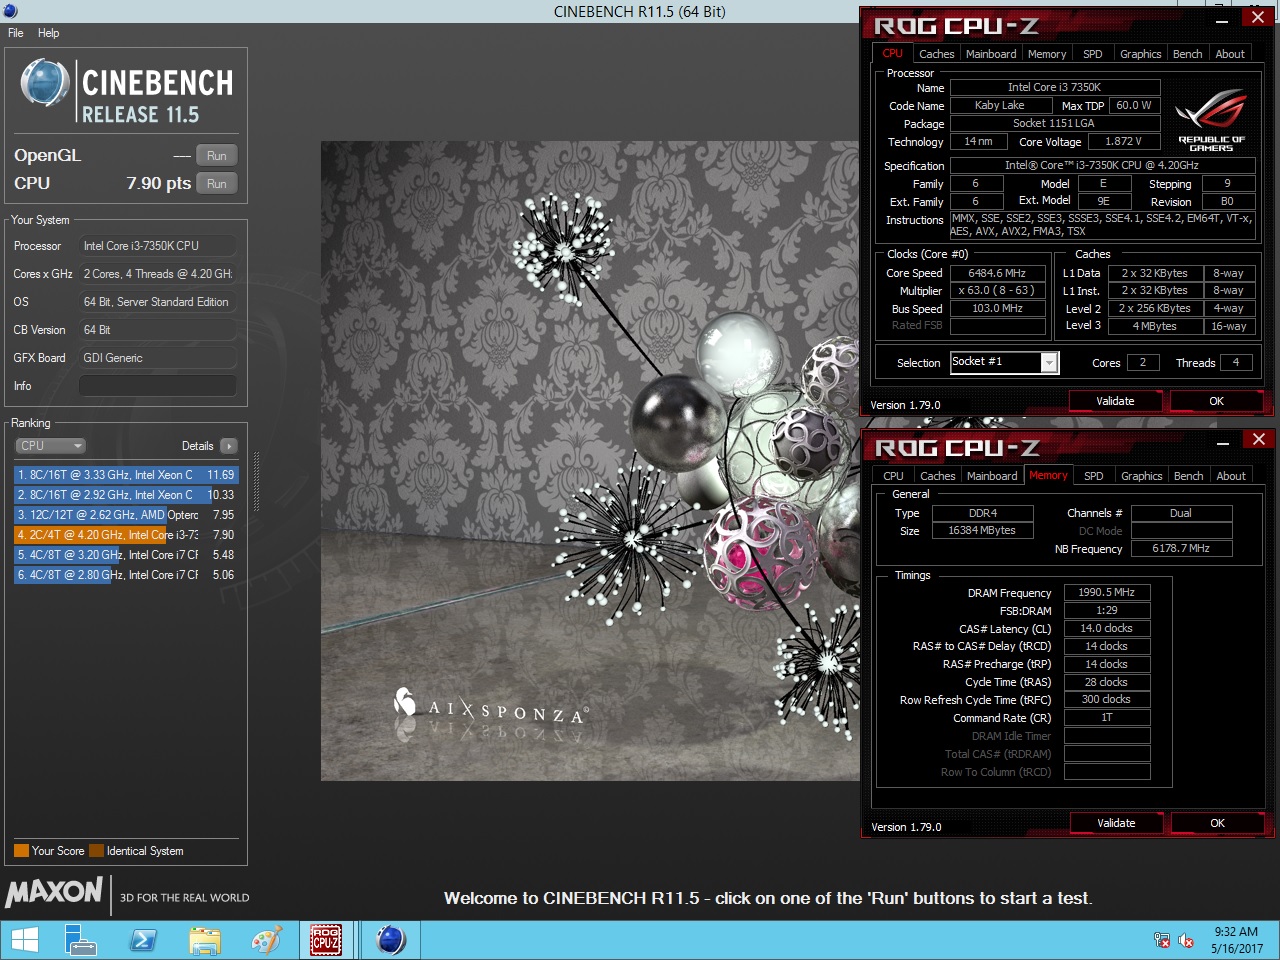This screenshot has height=960, width=1280.
Task: Click OK in upper CPU-Z window
Action: tap(1216, 401)
